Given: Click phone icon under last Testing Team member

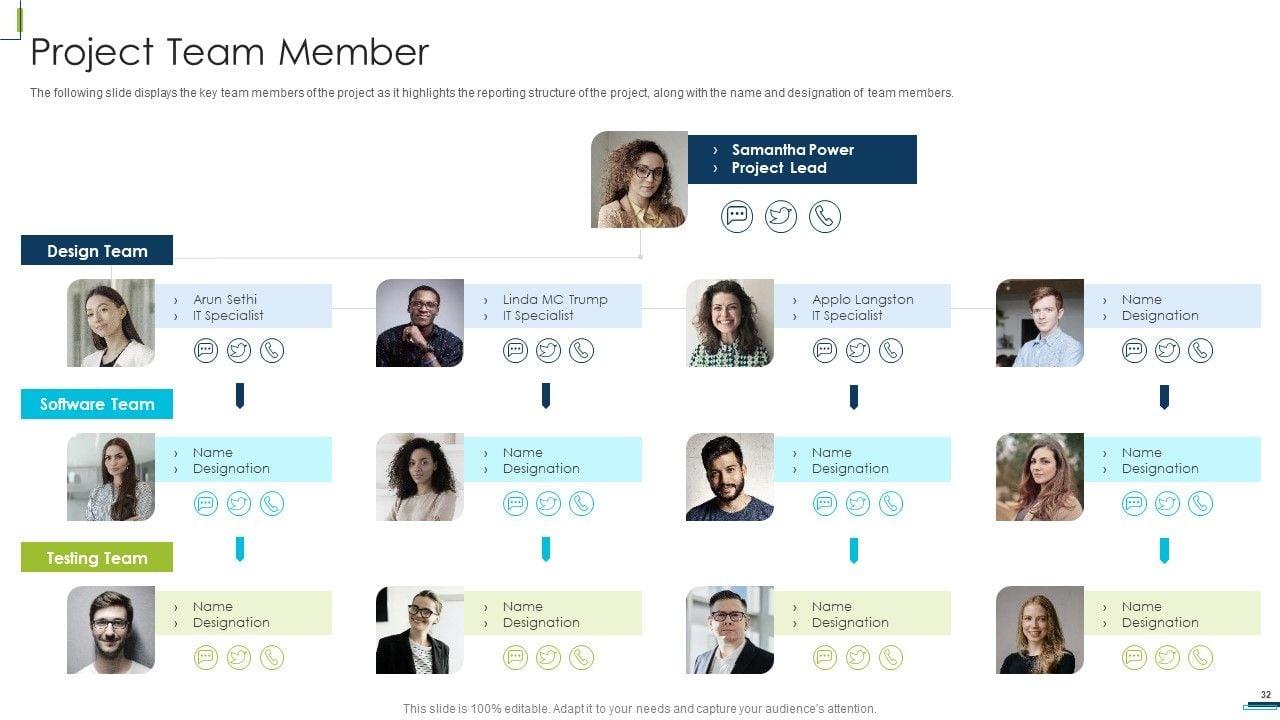Looking at the screenshot, I should pyautogui.click(x=1200, y=657).
